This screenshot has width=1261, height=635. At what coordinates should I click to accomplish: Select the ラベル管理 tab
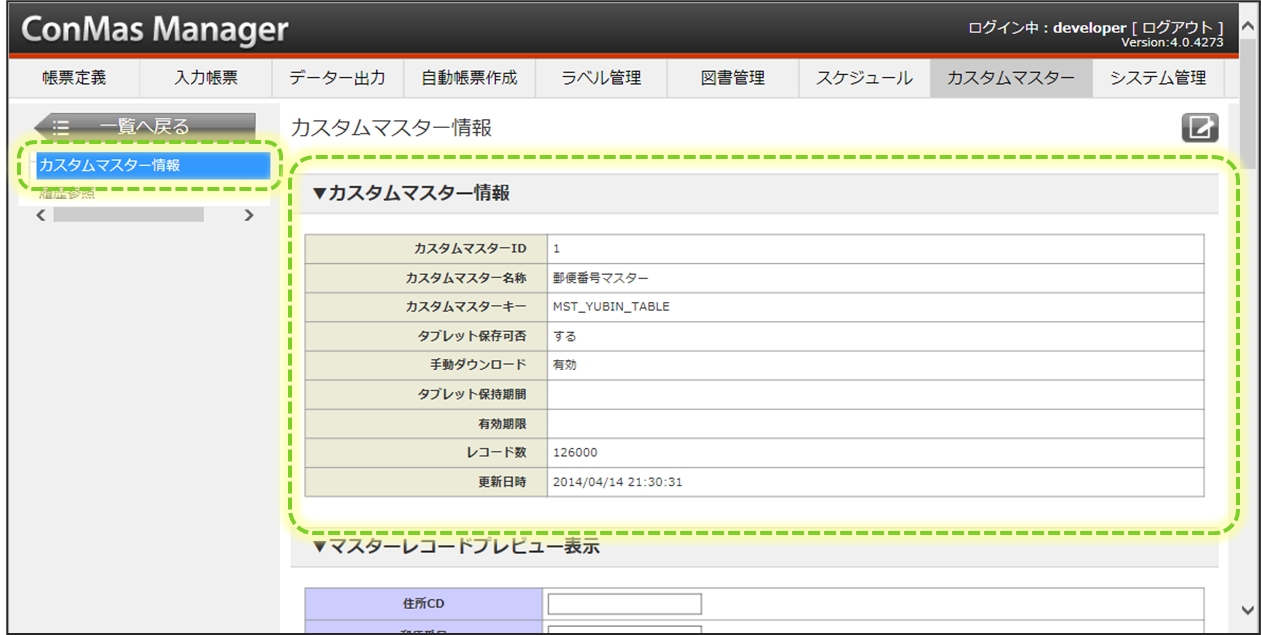coord(601,78)
